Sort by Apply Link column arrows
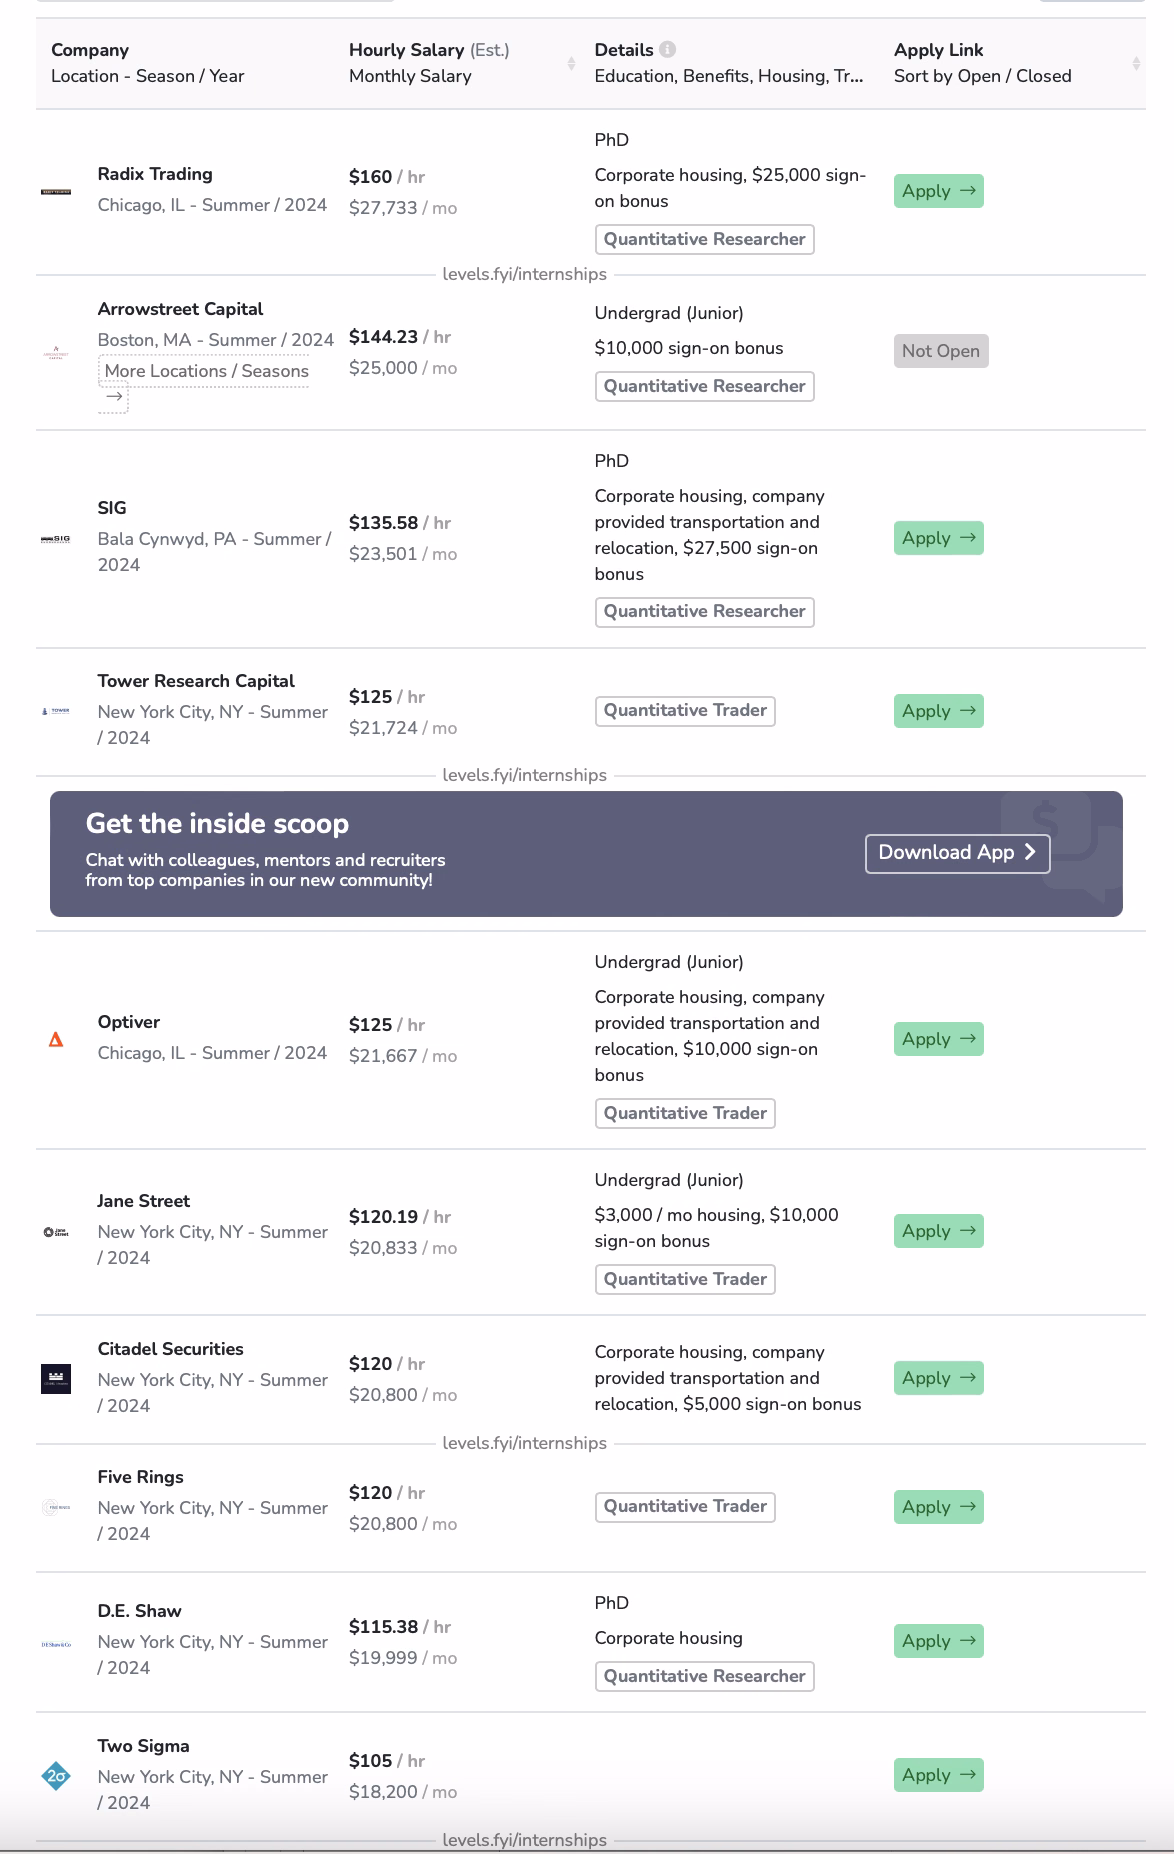This screenshot has width=1174, height=1854. 1136,63
